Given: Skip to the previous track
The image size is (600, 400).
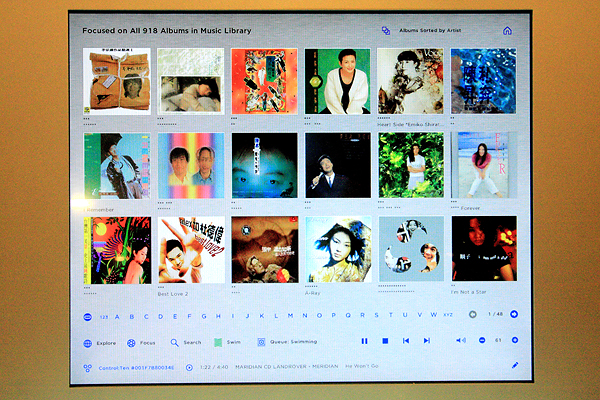Looking at the screenshot, I should [406, 340].
